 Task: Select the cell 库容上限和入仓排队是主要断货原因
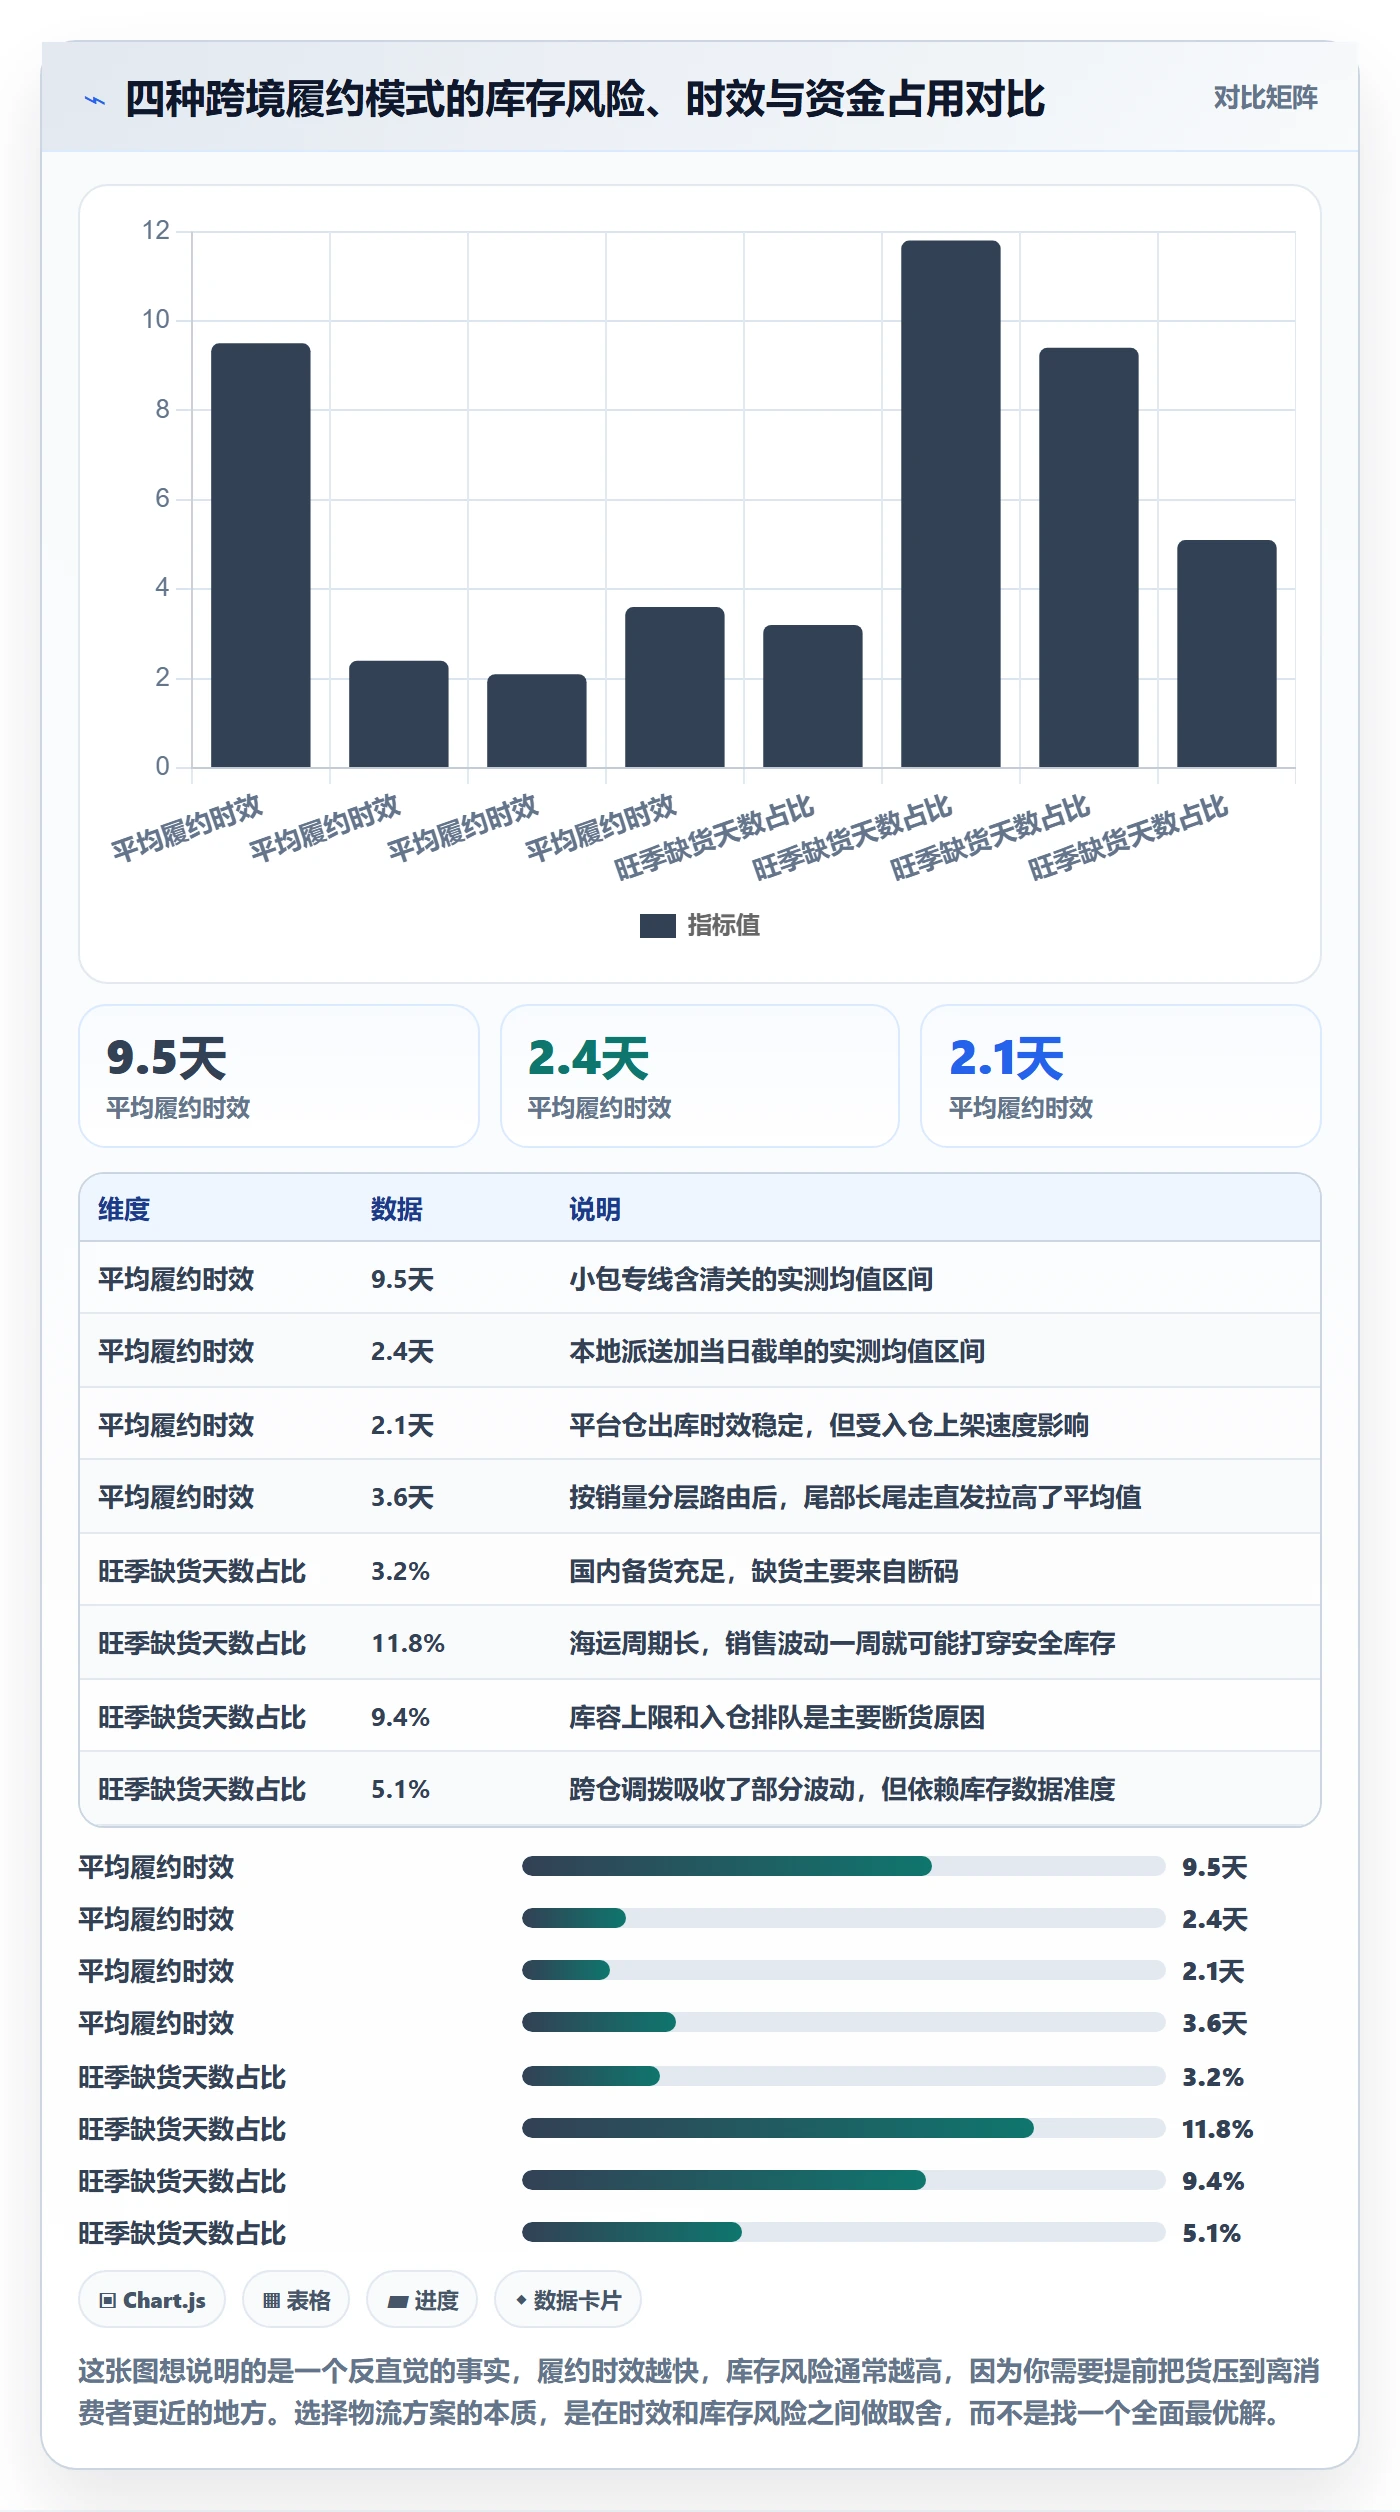point(777,1717)
